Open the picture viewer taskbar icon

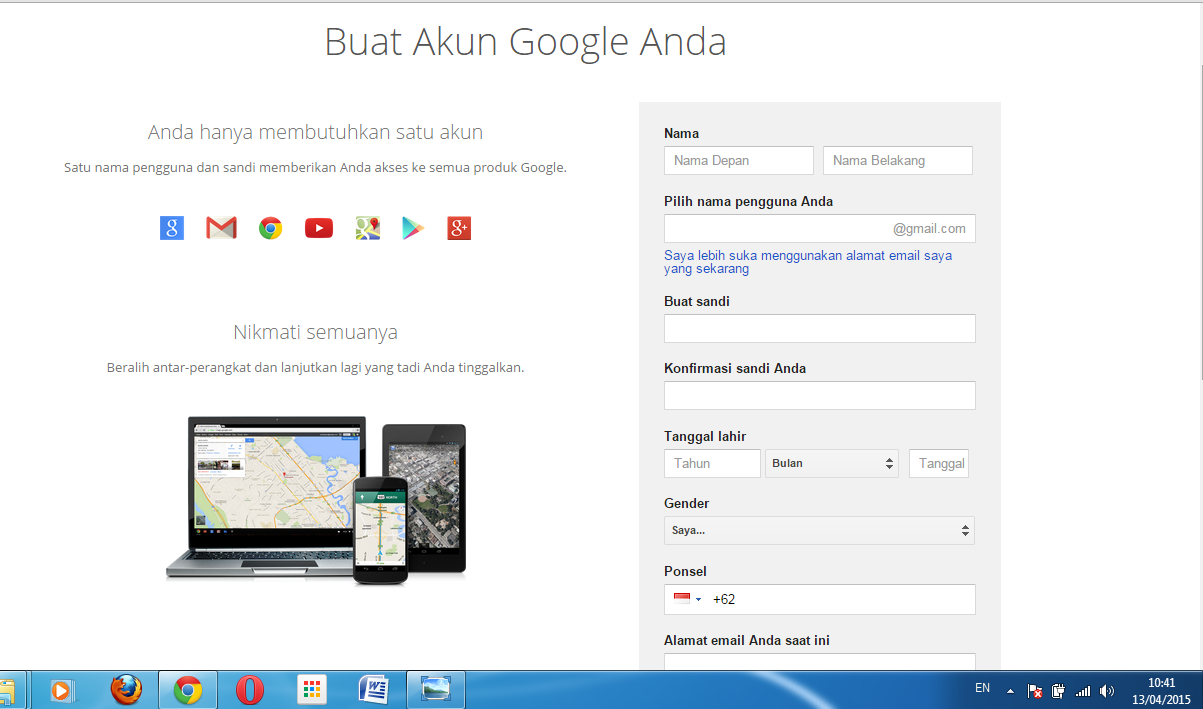point(436,690)
